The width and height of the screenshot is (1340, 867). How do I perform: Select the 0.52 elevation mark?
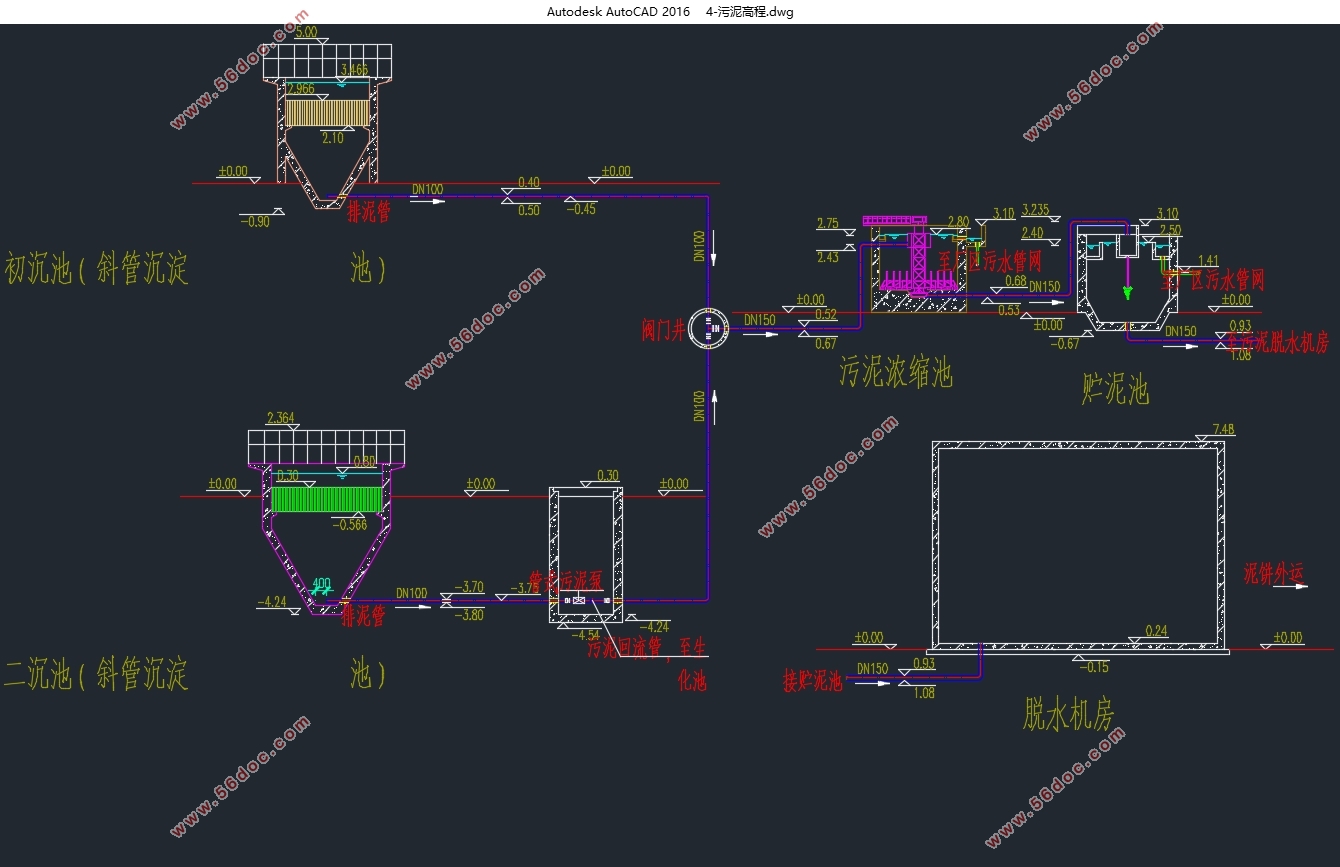(x=826, y=315)
